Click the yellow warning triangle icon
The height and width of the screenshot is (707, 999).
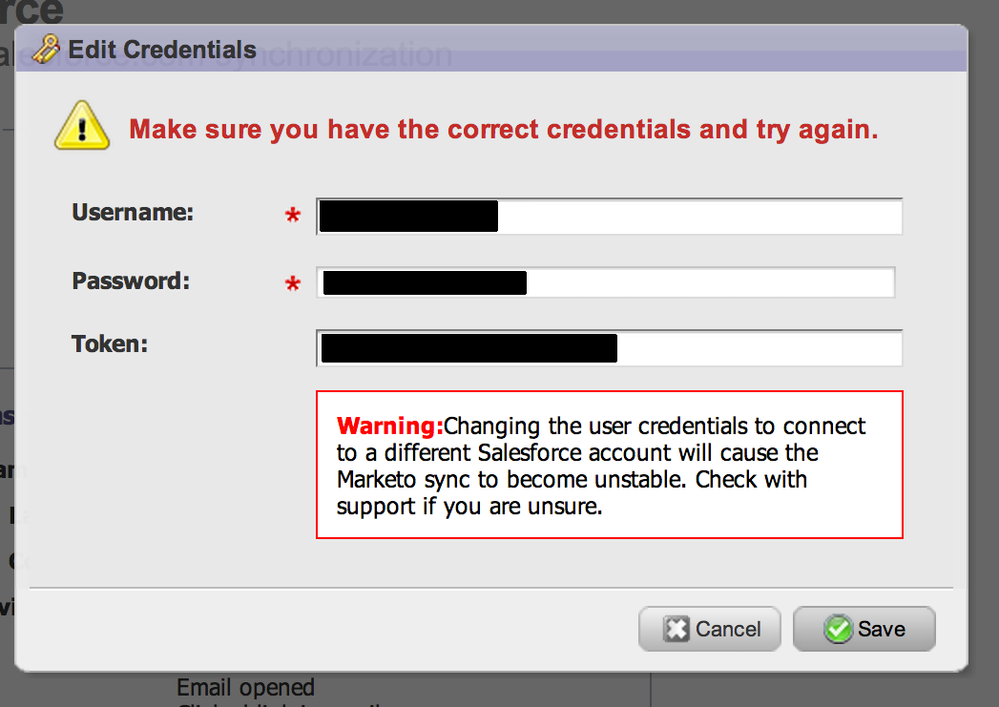(x=82, y=127)
